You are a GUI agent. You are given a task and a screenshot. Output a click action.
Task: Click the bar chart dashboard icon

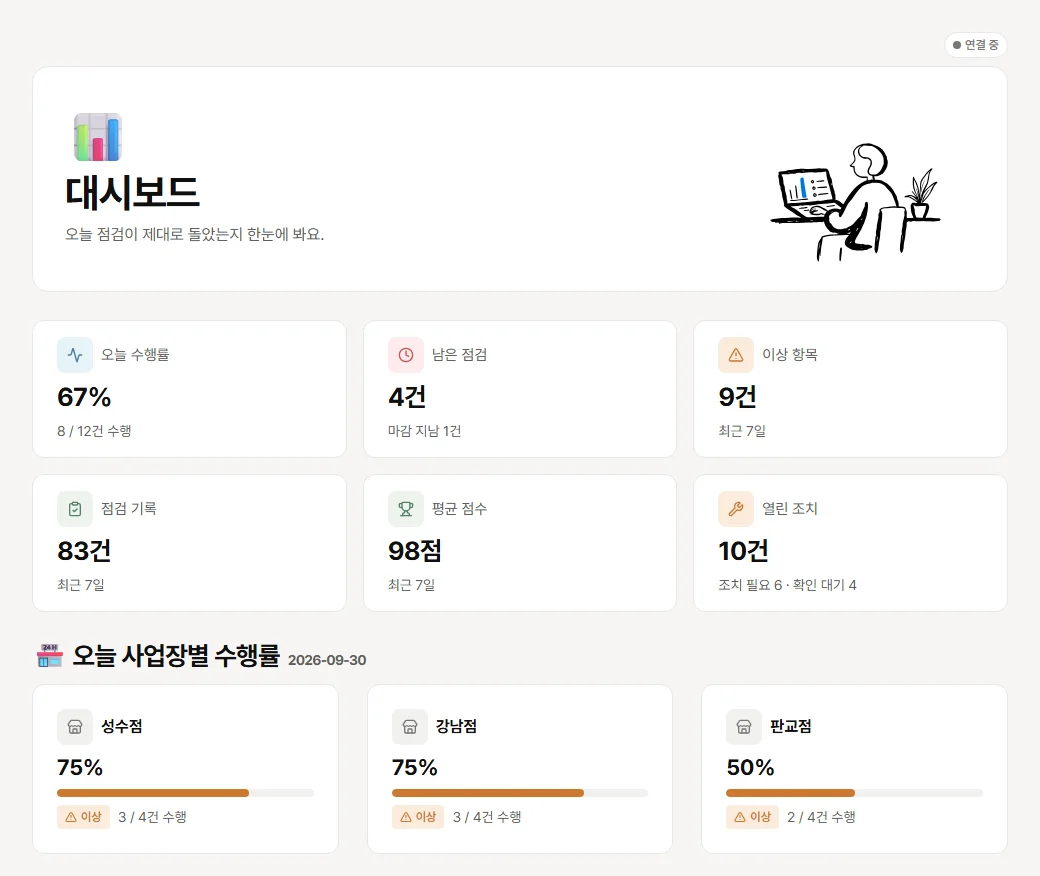click(98, 137)
